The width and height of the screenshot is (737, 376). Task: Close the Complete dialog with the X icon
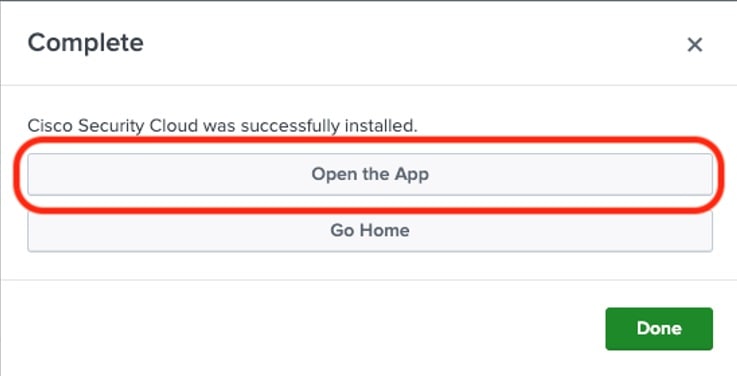click(x=695, y=45)
